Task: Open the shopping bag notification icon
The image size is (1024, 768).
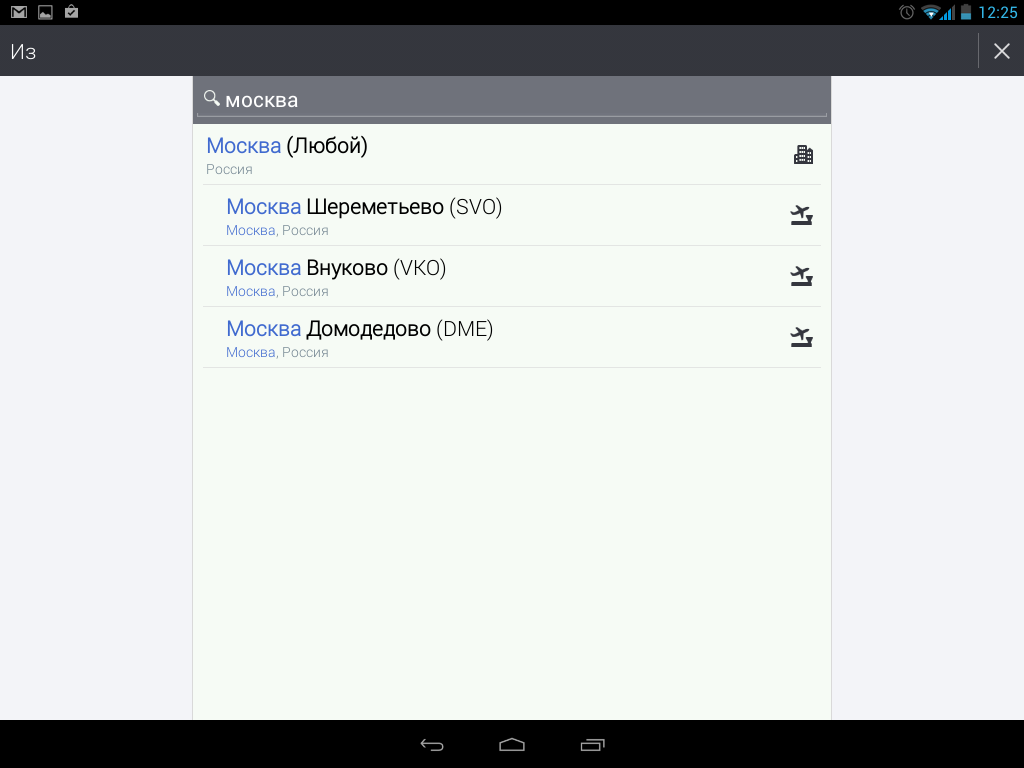Action: pos(71,12)
